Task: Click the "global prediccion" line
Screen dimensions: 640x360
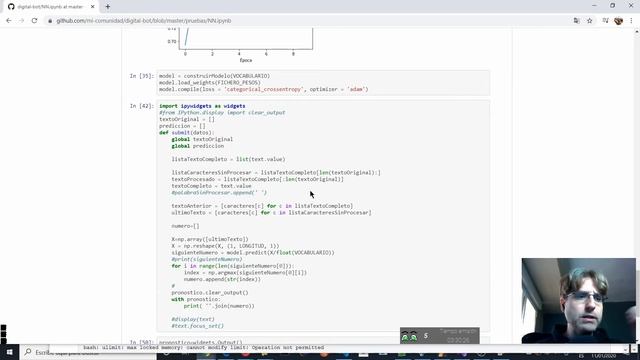Action: 198,146
